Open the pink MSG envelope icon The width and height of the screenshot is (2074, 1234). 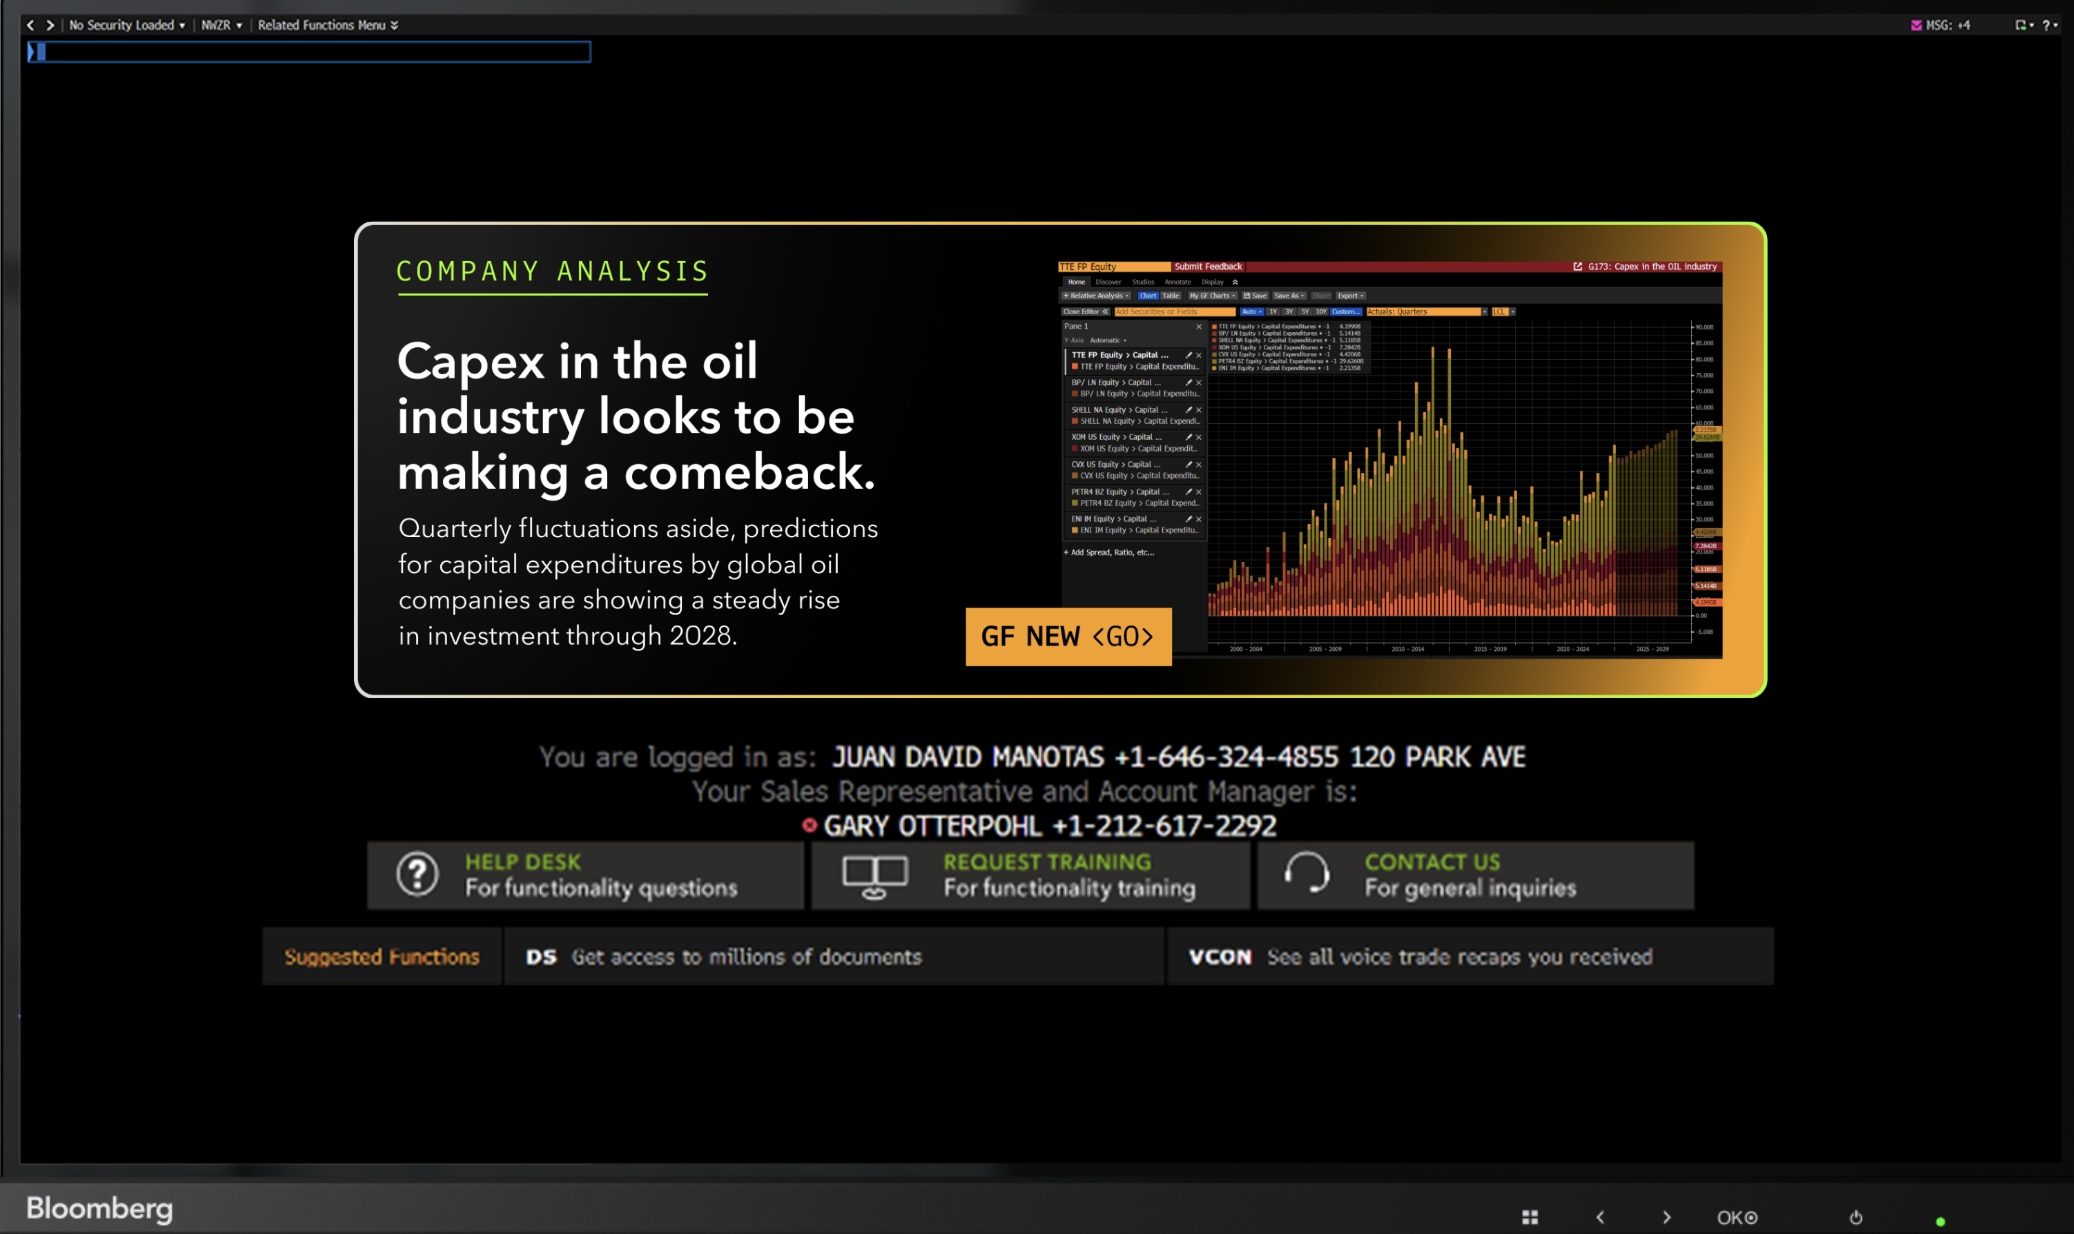tap(1916, 25)
